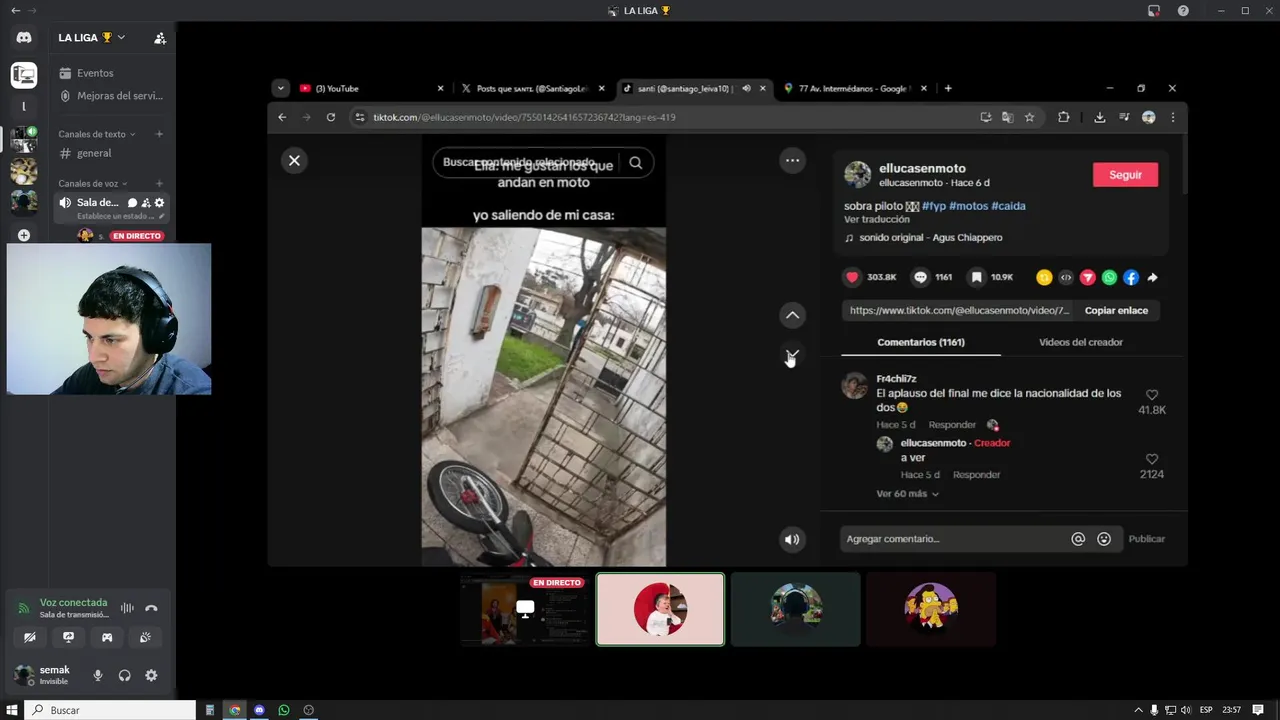1280x720 pixels.
Task: Disconnect from voice with hang-up icon
Action: click(151, 608)
